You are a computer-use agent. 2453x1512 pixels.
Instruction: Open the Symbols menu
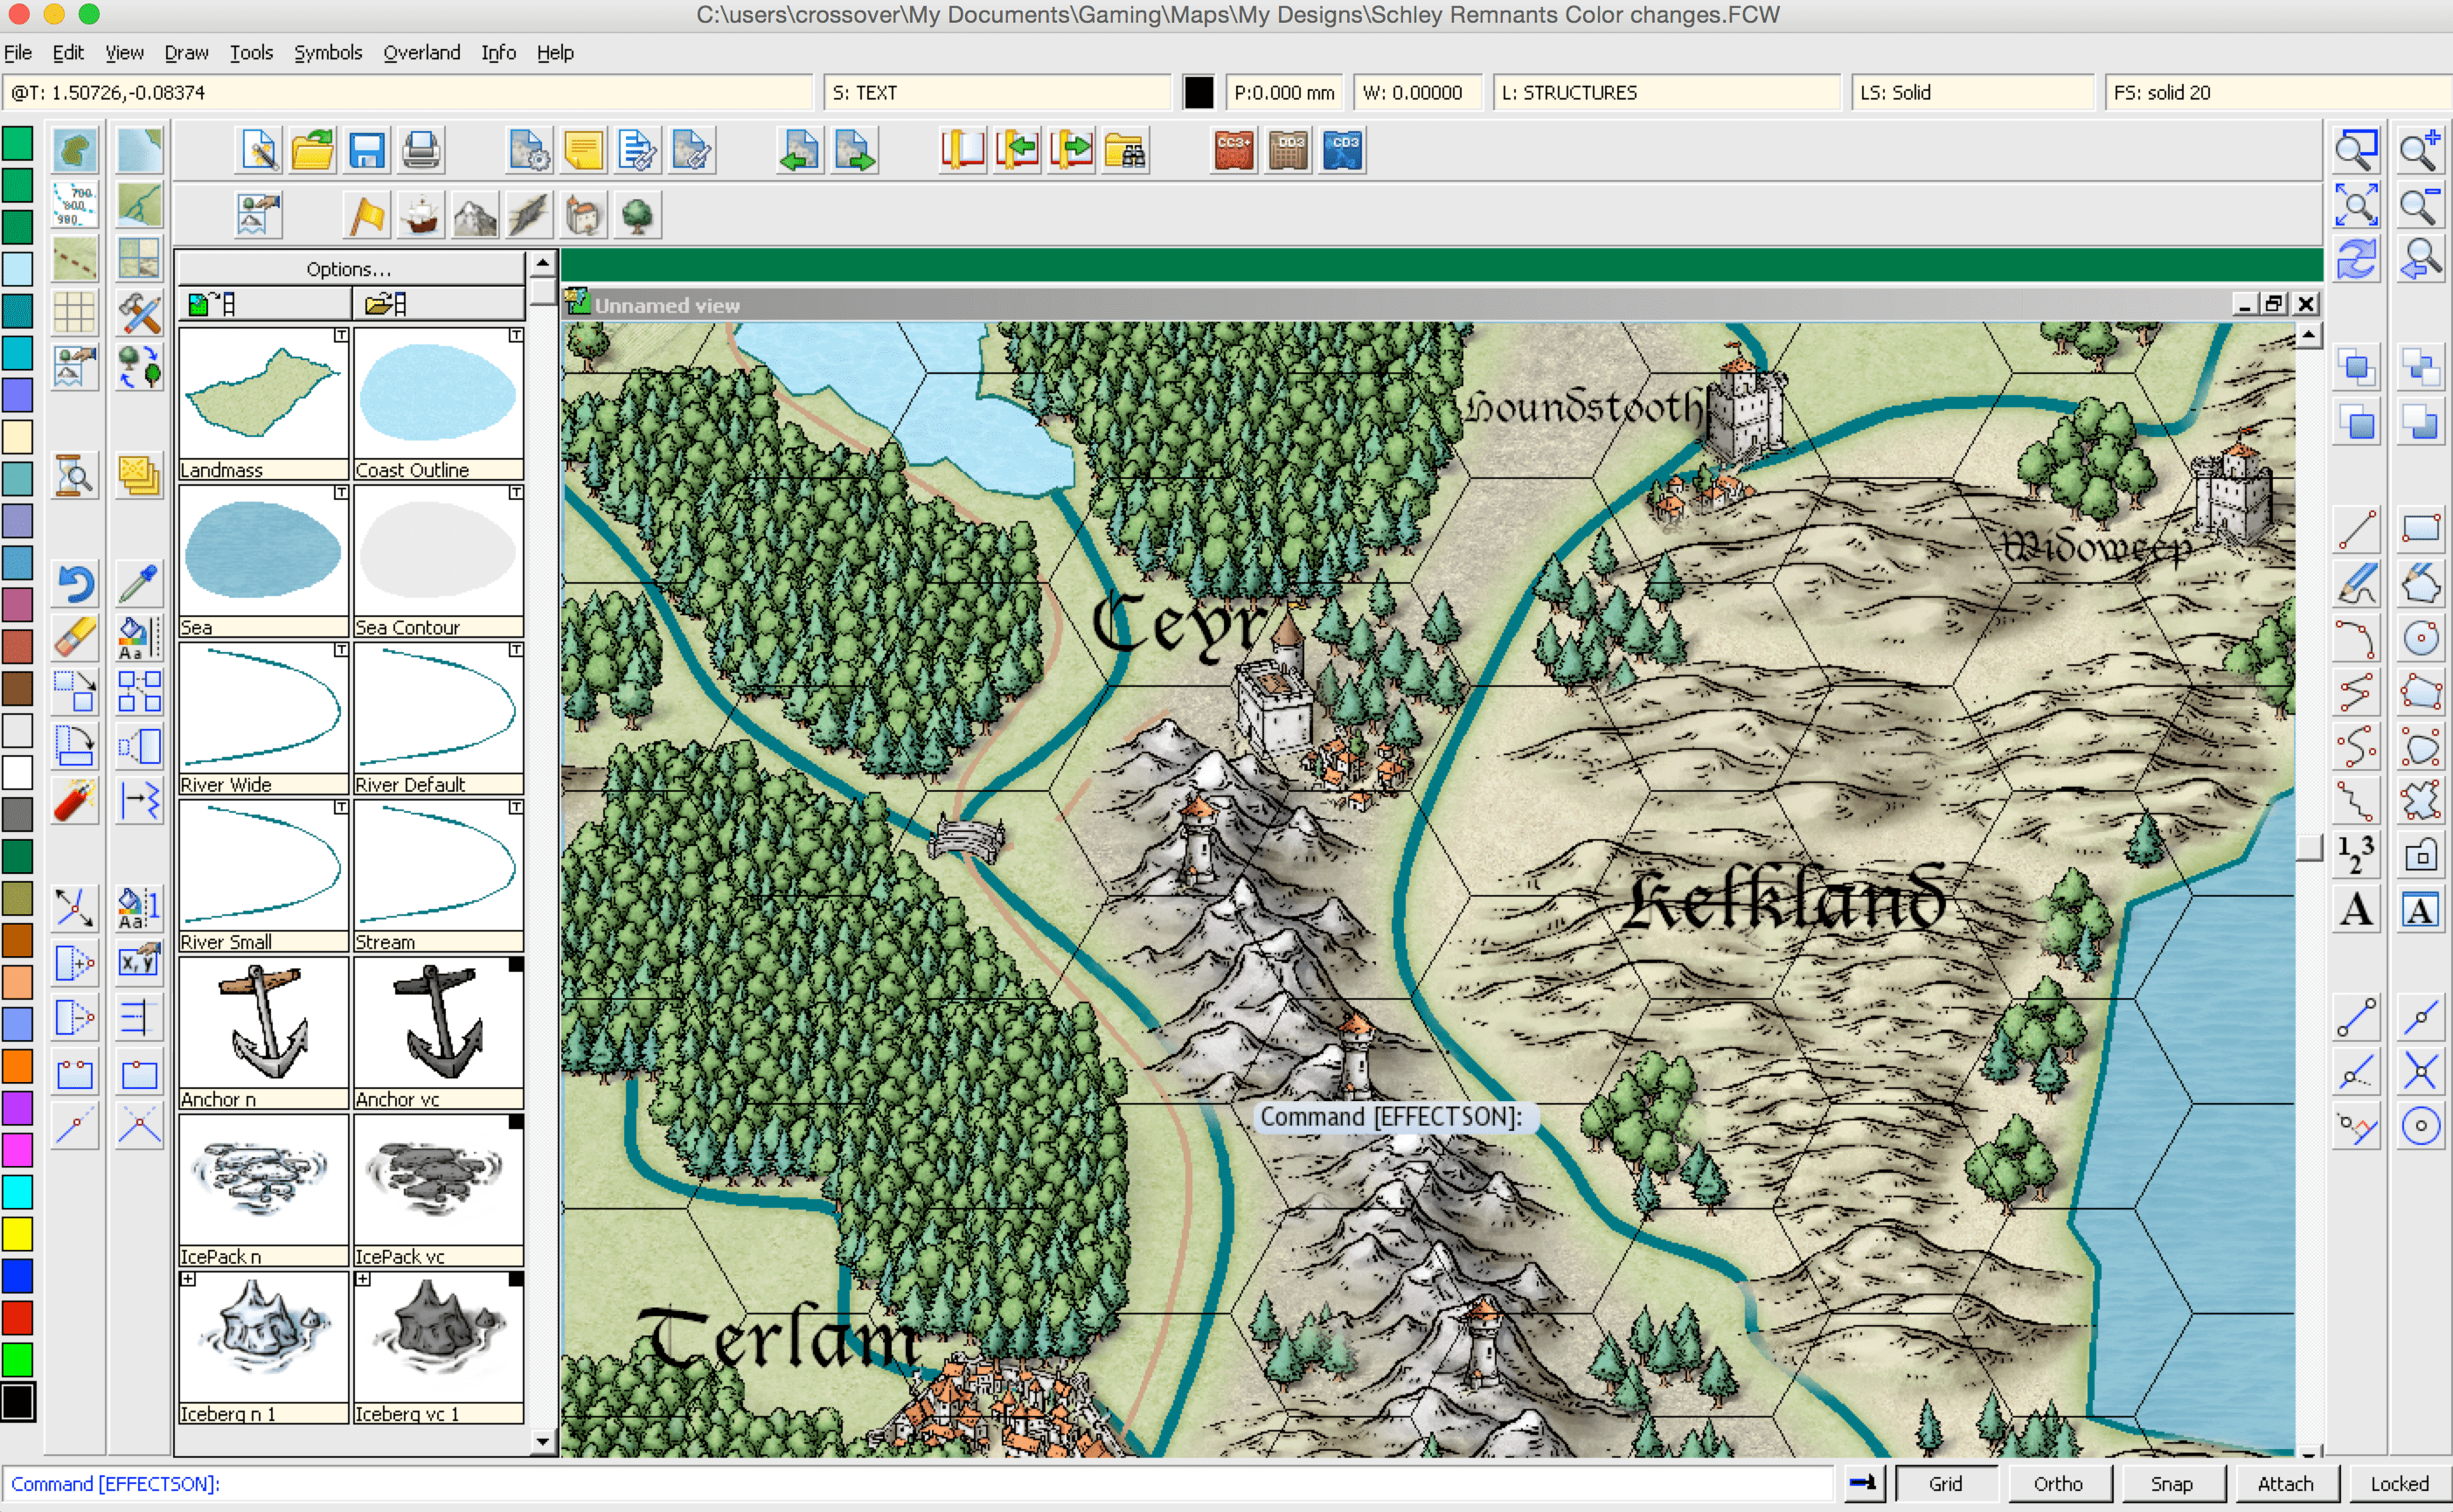(x=327, y=52)
